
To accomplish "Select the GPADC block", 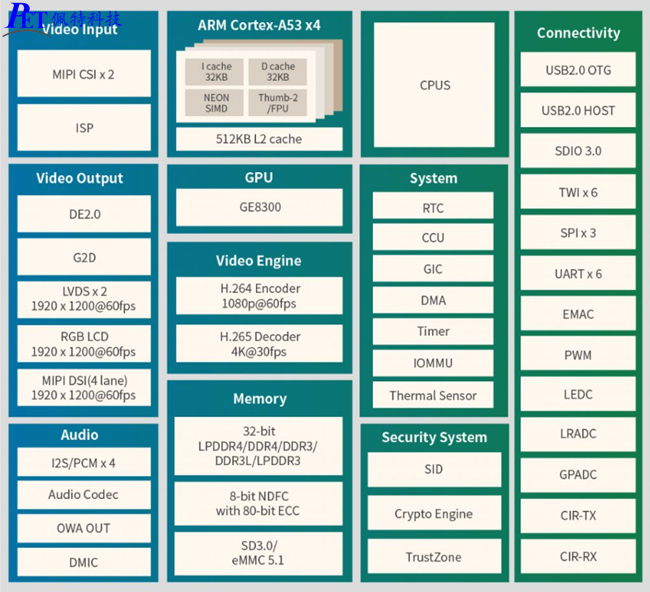I will point(578,475).
